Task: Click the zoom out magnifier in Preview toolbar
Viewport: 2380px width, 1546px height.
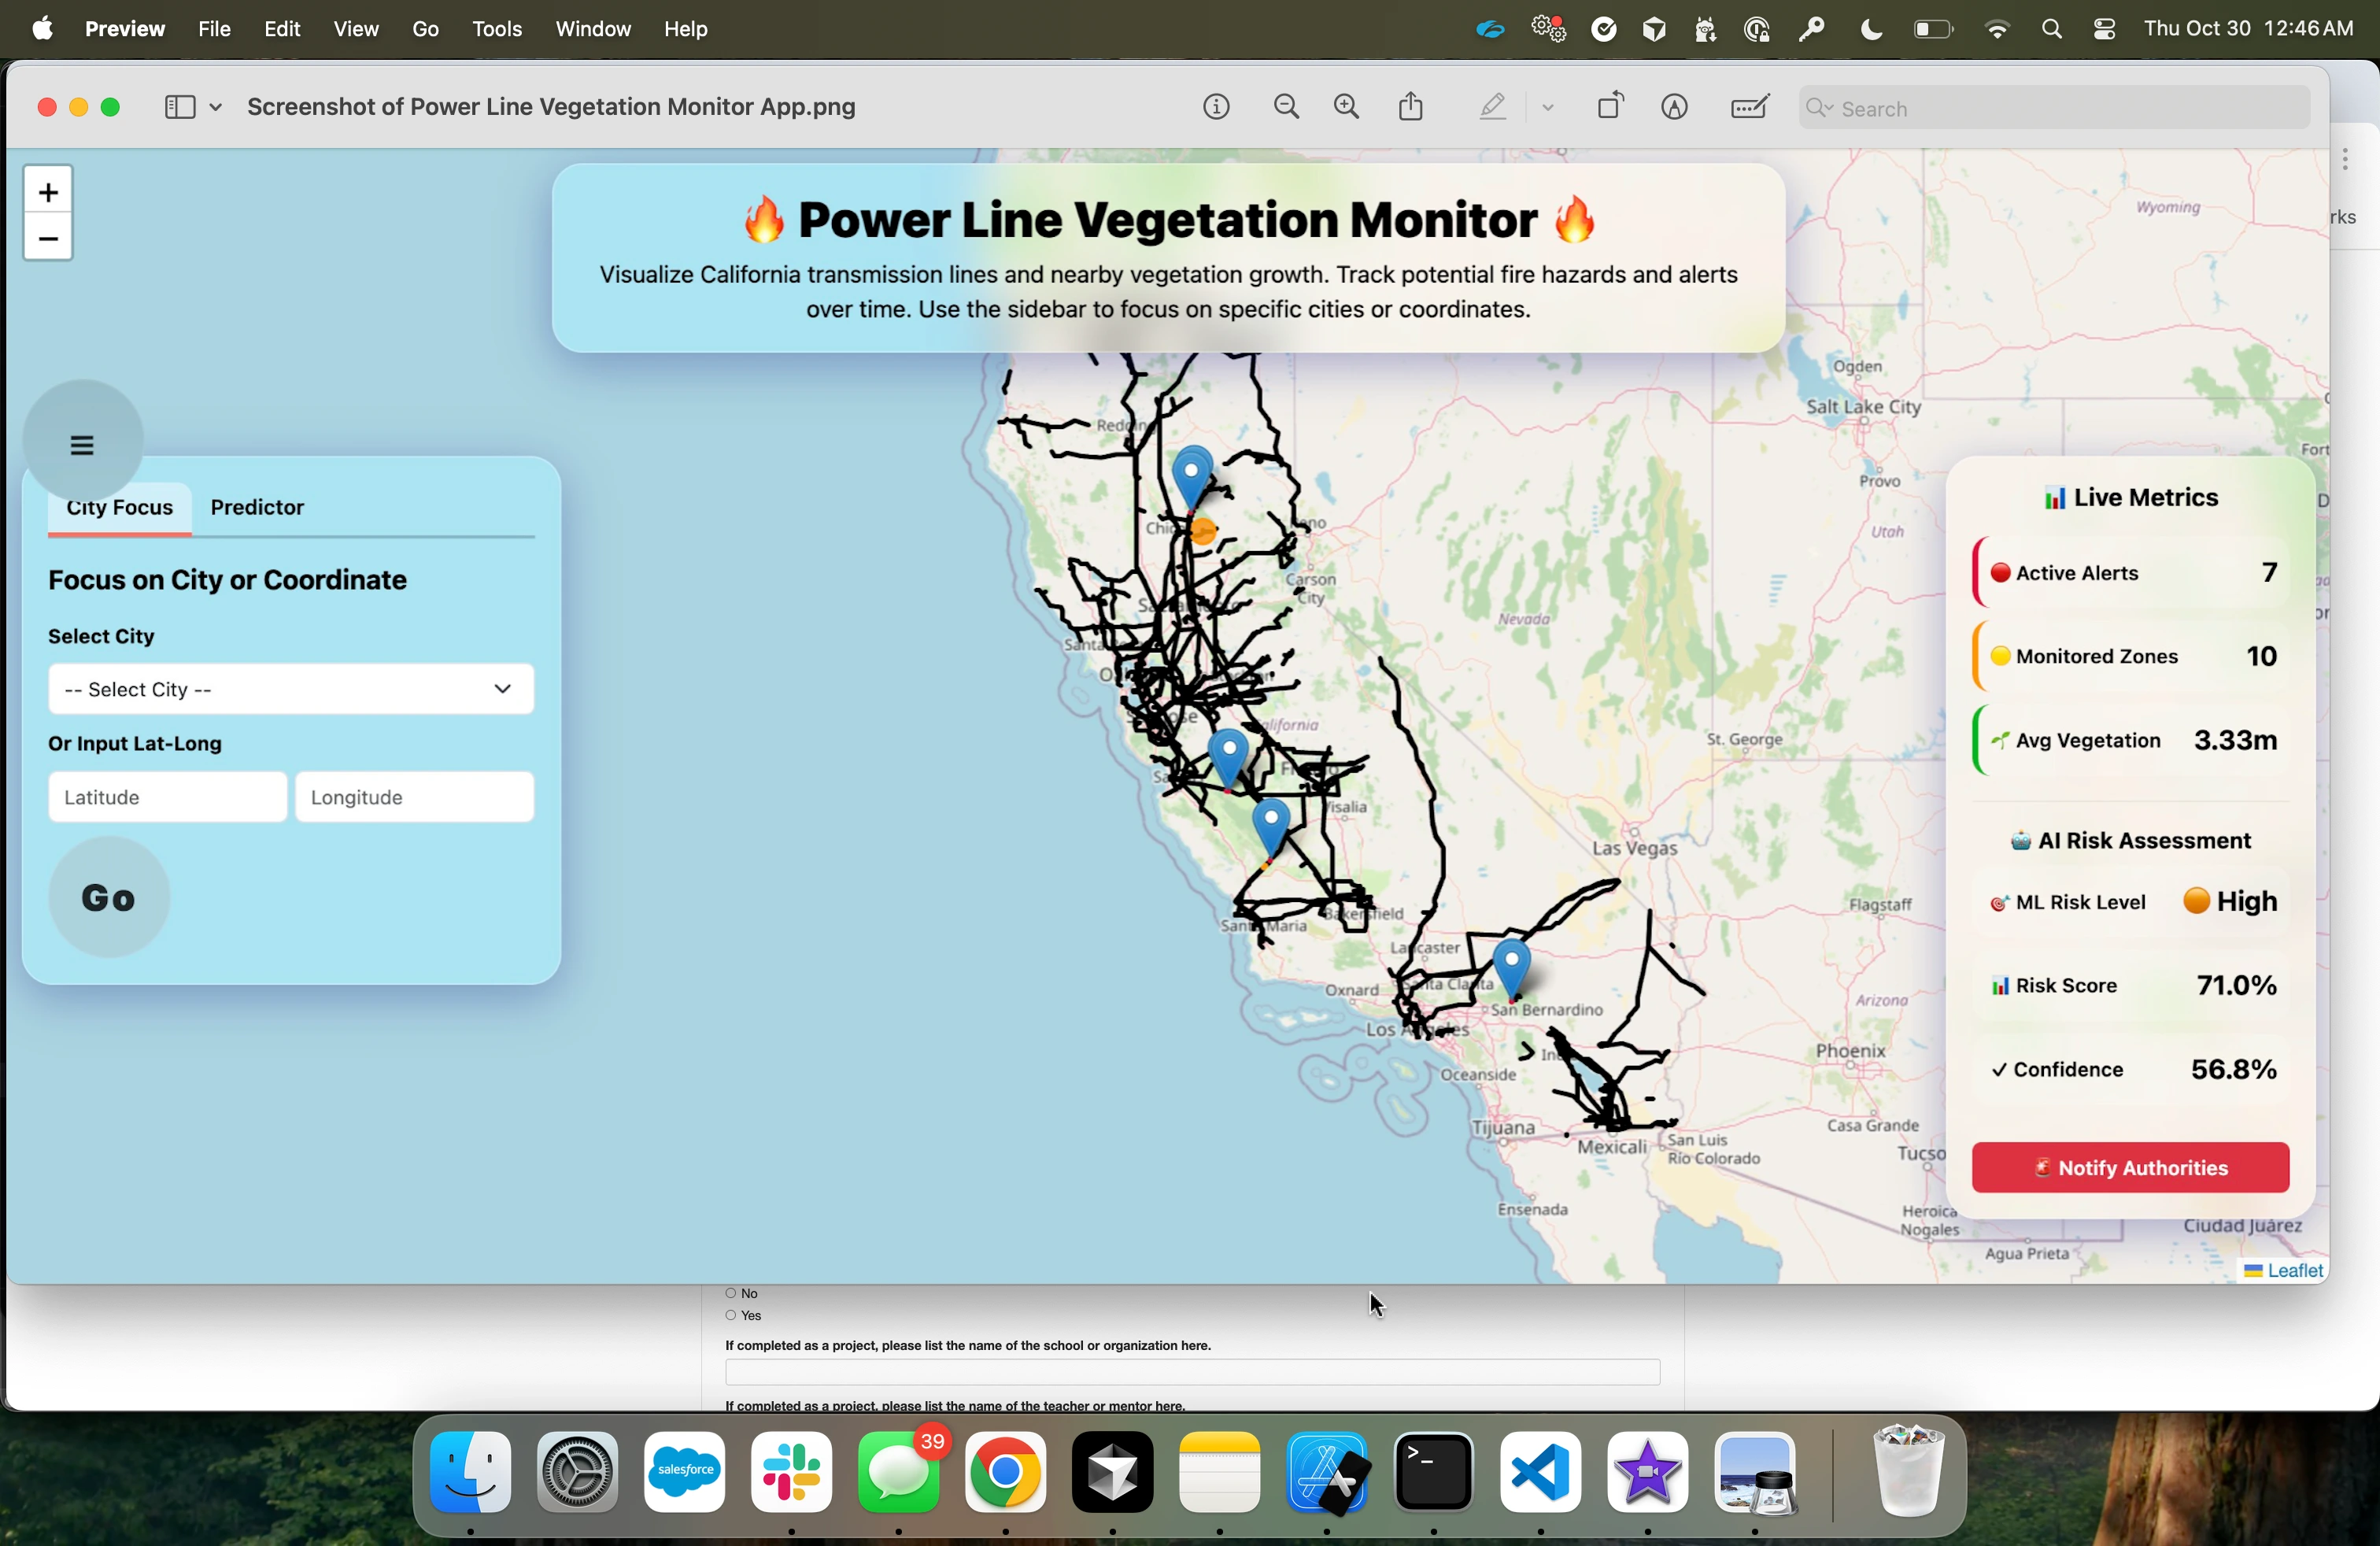Action: pyautogui.click(x=1287, y=107)
